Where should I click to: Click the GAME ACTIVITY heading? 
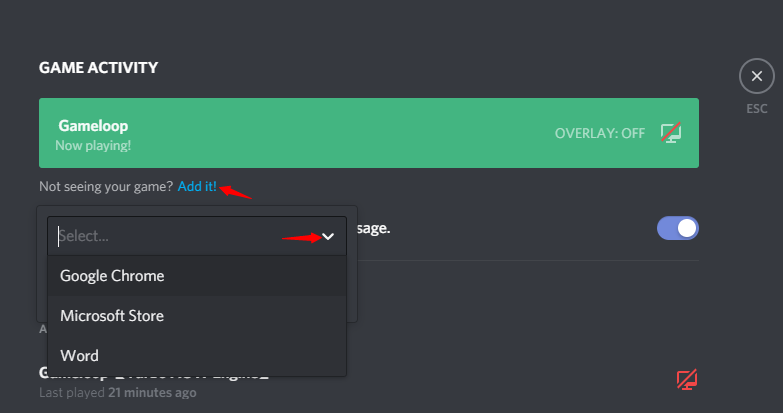[98, 67]
